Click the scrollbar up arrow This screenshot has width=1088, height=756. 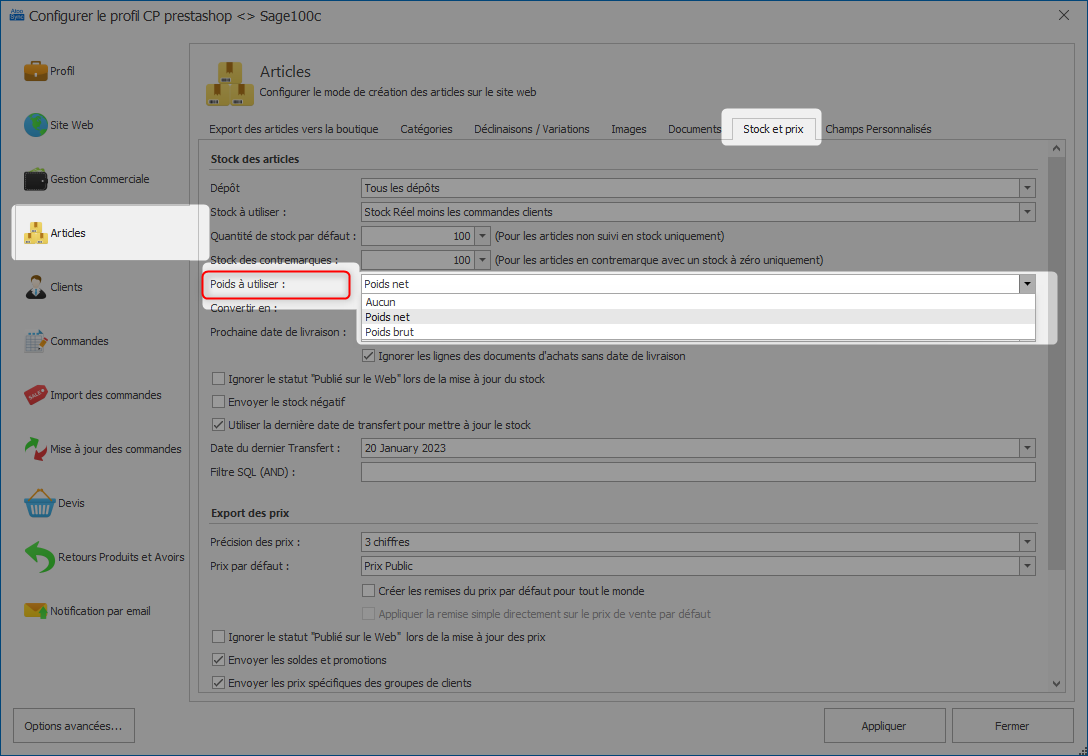pos(1056,148)
